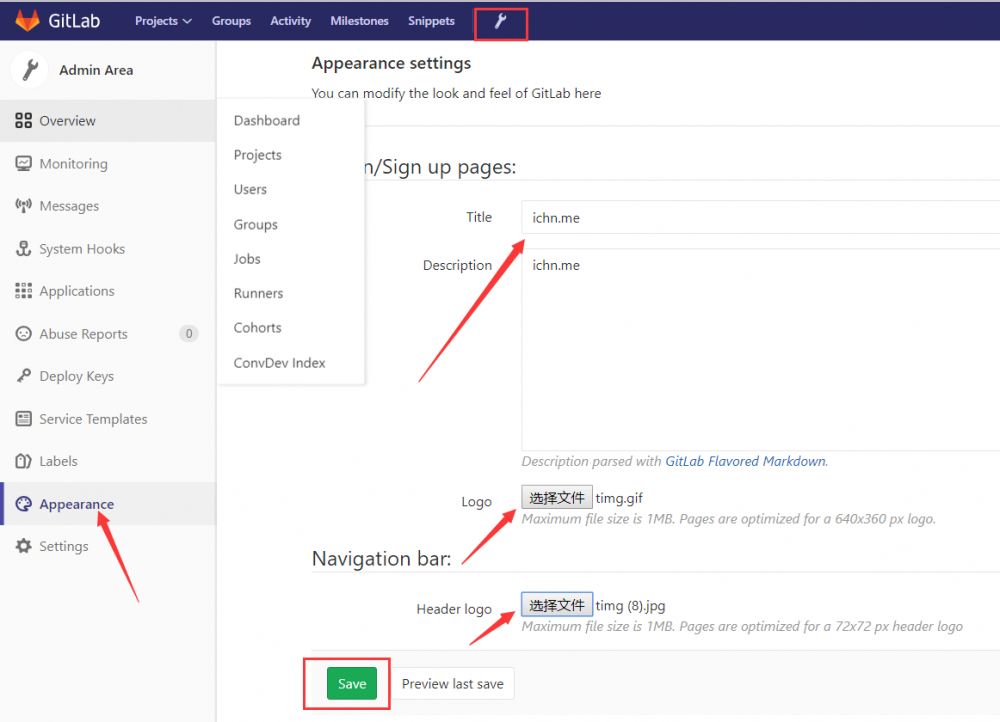
Task: Click the Admin Area wrench avatar
Action: click(x=30, y=70)
